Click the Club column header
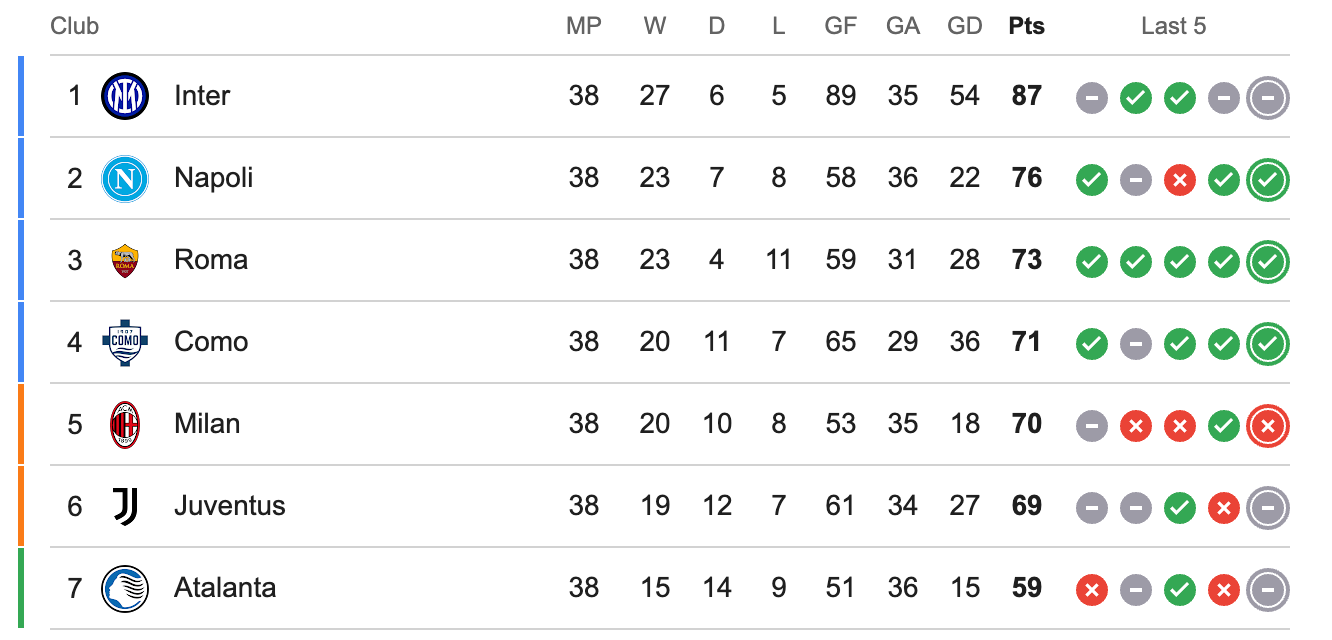Viewport: 1332px width, 640px height. [75, 26]
